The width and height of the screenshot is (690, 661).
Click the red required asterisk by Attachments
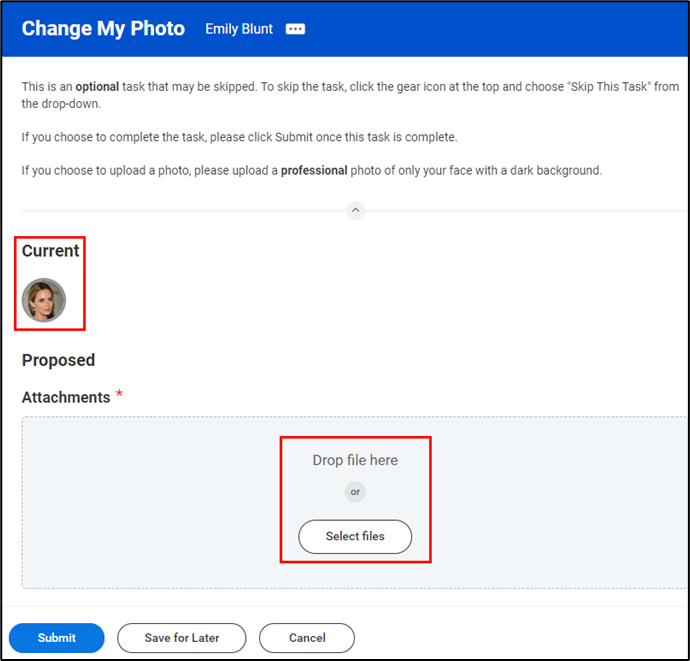tap(120, 395)
